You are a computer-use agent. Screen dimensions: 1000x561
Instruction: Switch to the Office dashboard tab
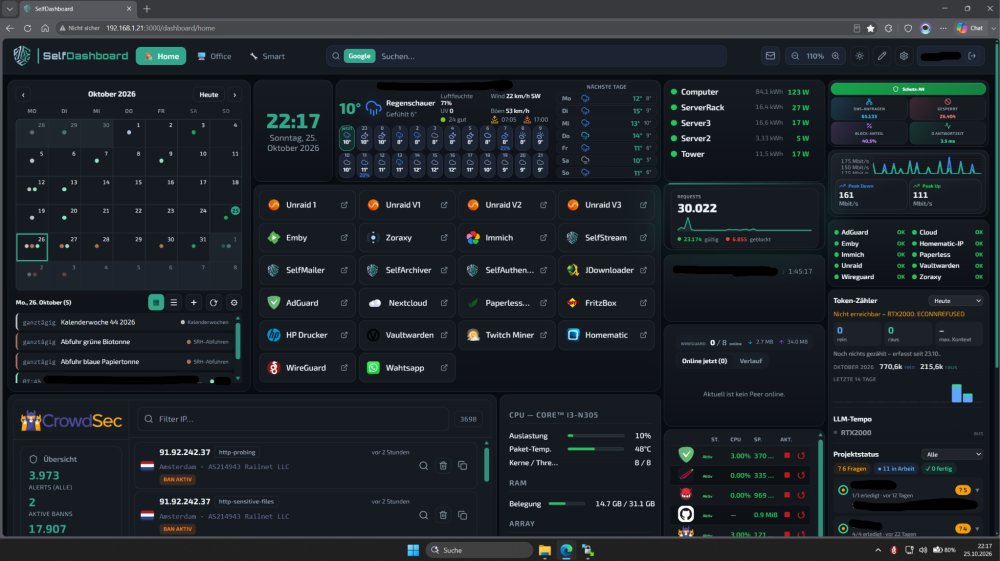(x=214, y=56)
